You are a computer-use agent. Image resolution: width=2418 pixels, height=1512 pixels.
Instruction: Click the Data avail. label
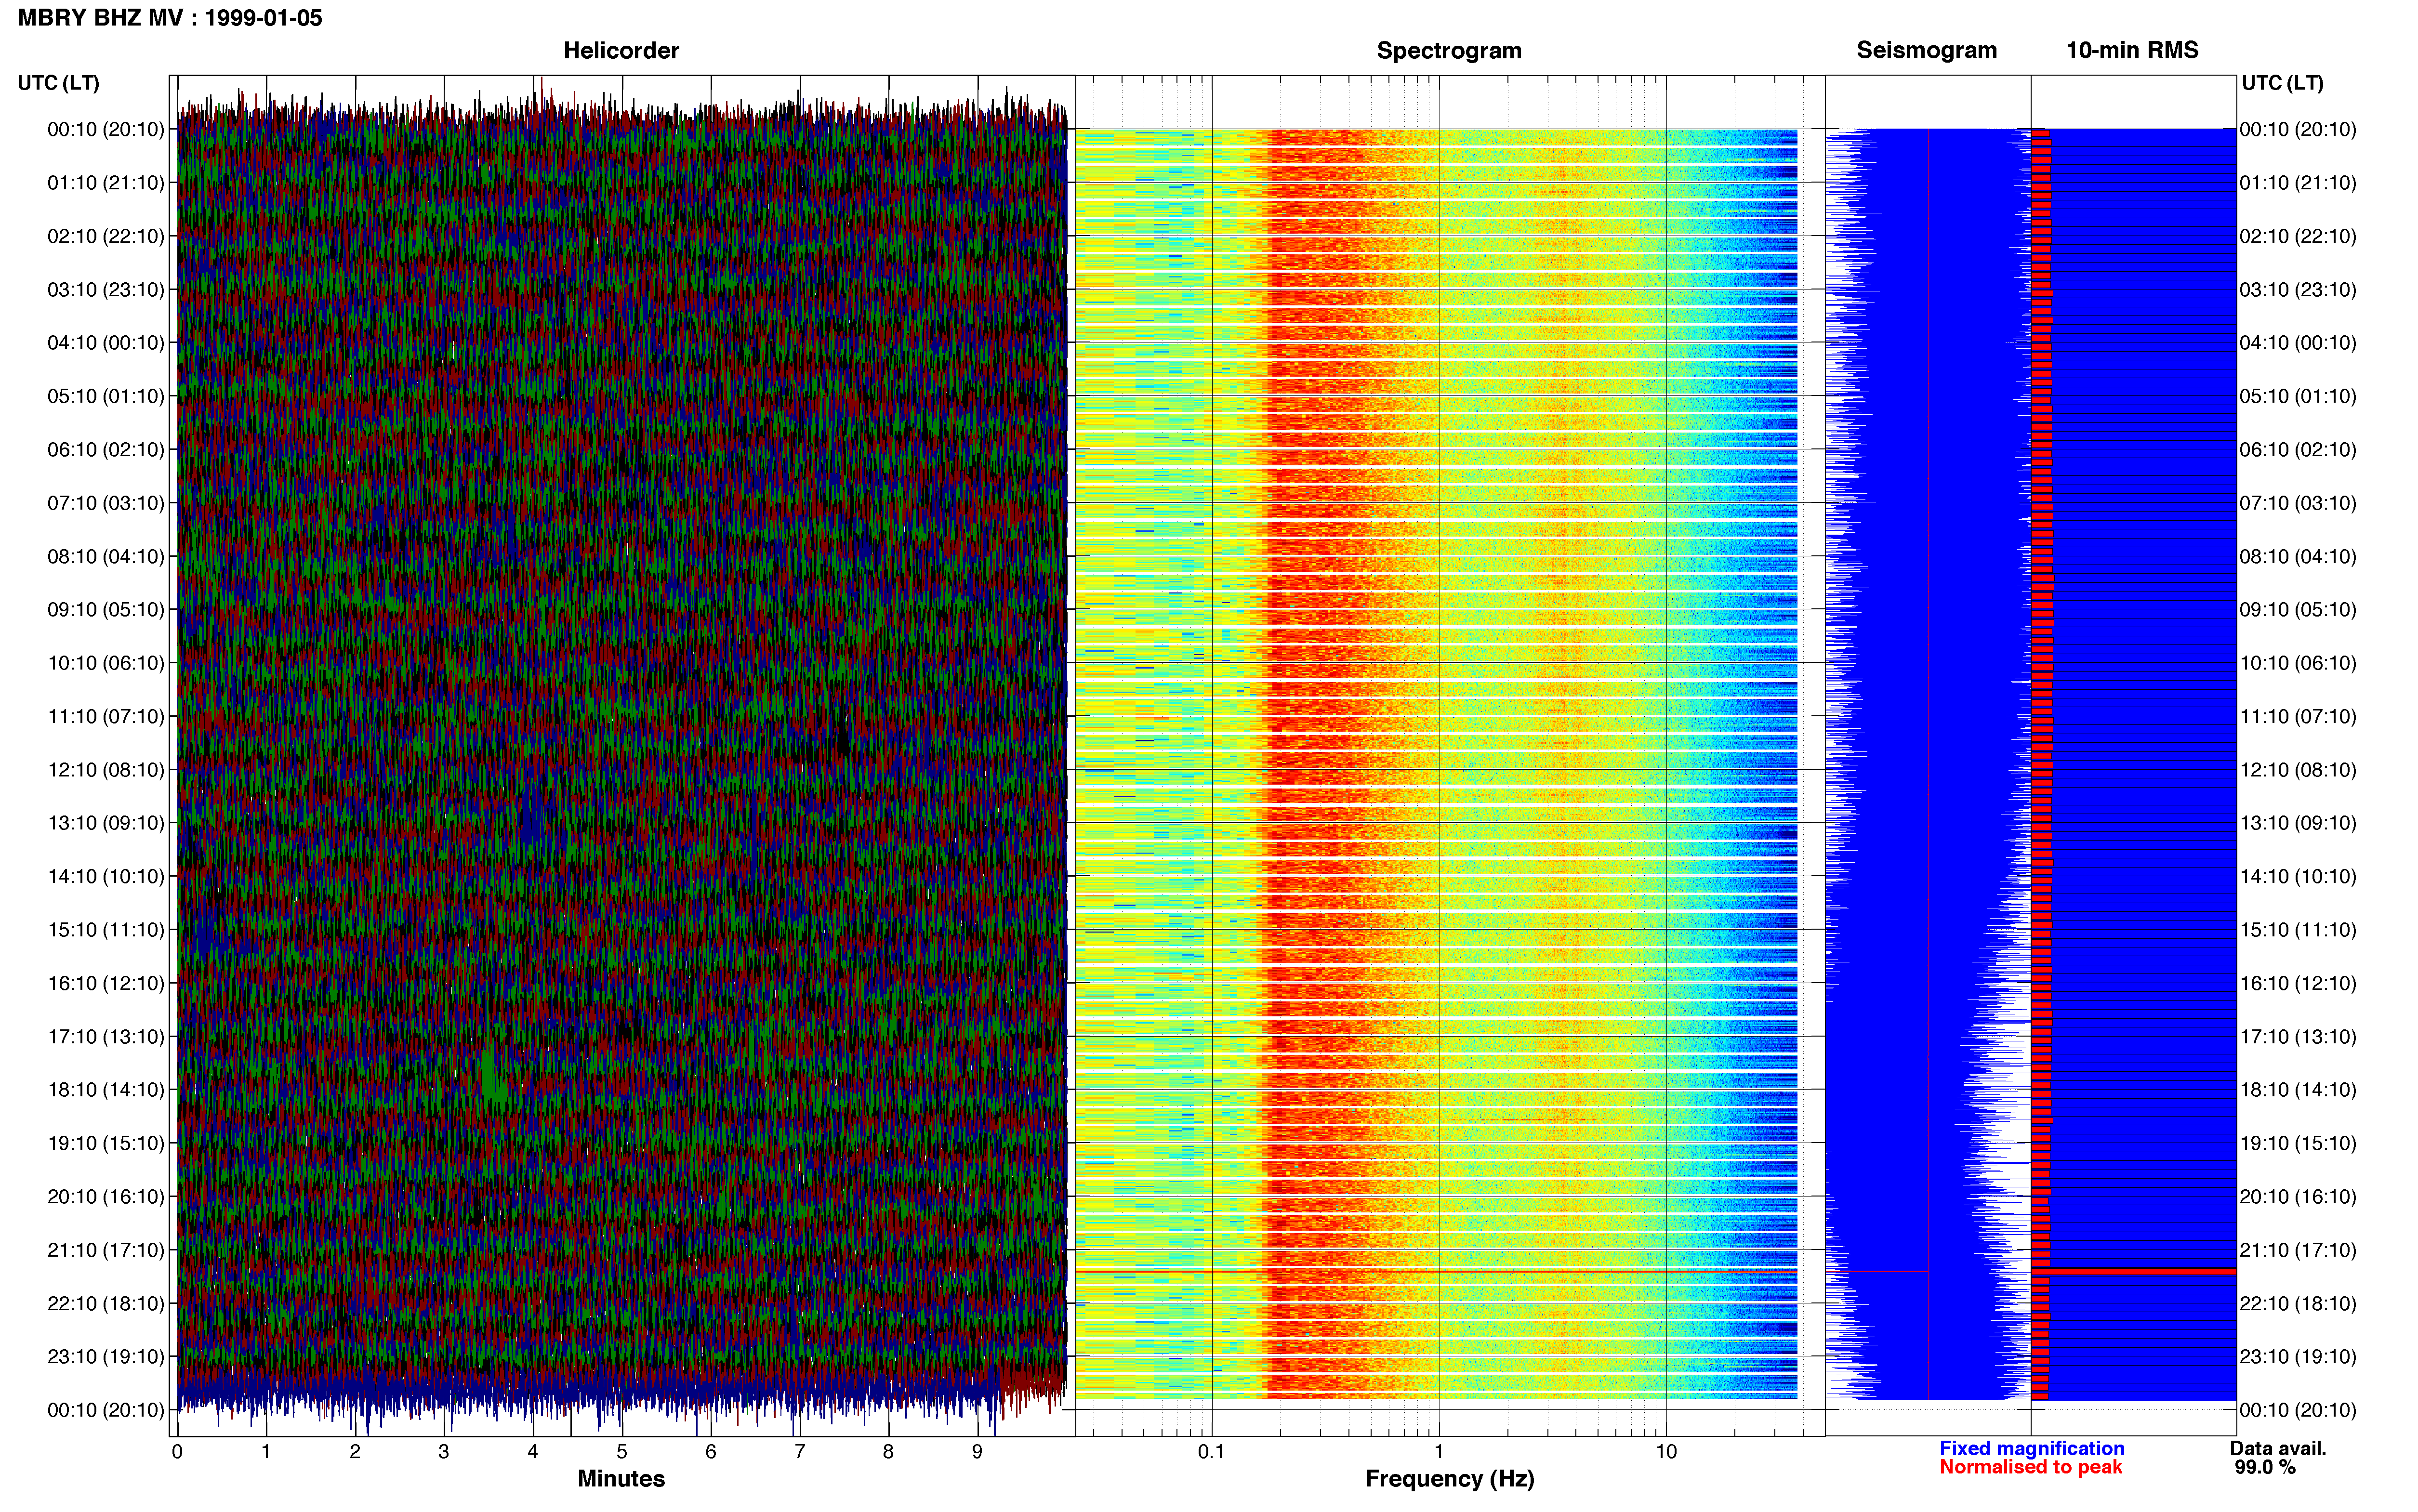point(2278,1448)
